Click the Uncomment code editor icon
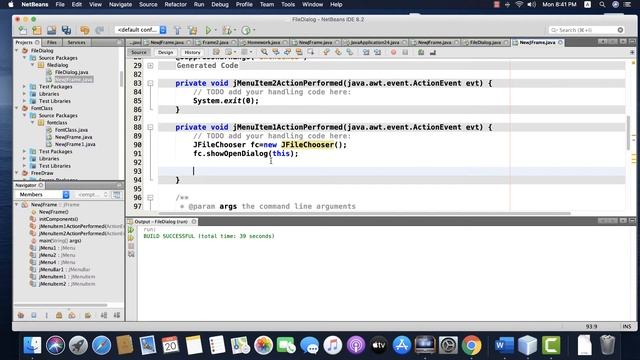This screenshot has width=640, height=360. click(433, 52)
